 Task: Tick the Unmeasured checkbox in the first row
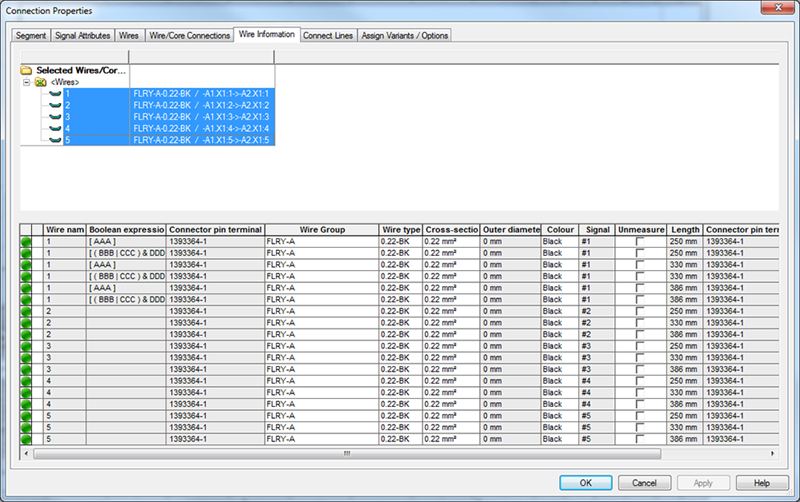point(641,242)
